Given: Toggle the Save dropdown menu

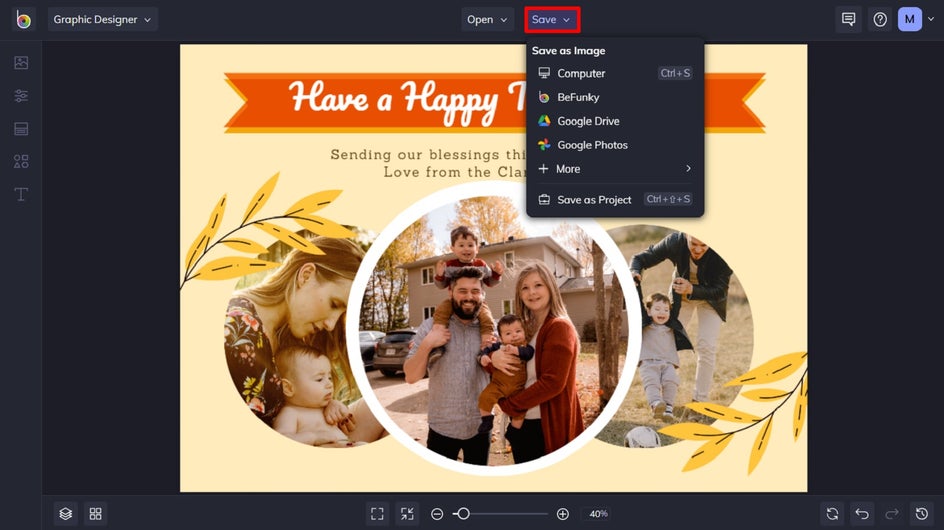Looking at the screenshot, I should coord(551,19).
